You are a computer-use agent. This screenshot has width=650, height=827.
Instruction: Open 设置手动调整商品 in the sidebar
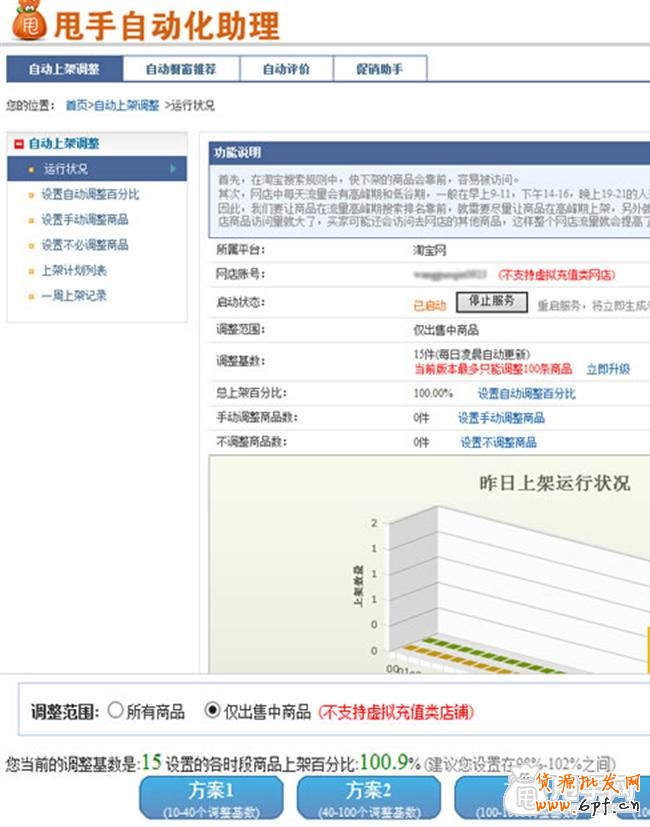85,219
